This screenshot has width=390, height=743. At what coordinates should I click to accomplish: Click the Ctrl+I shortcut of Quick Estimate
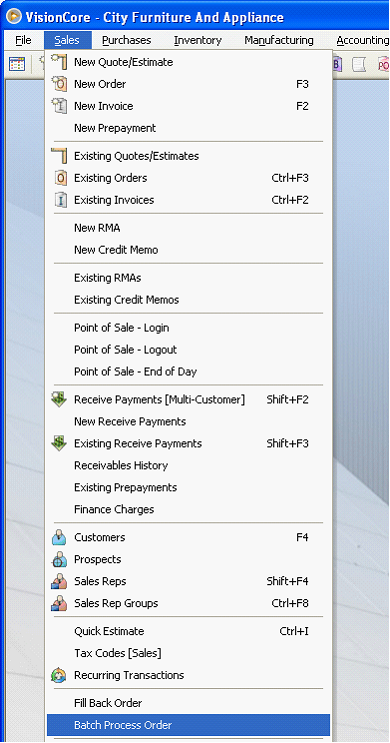(x=294, y=631)
